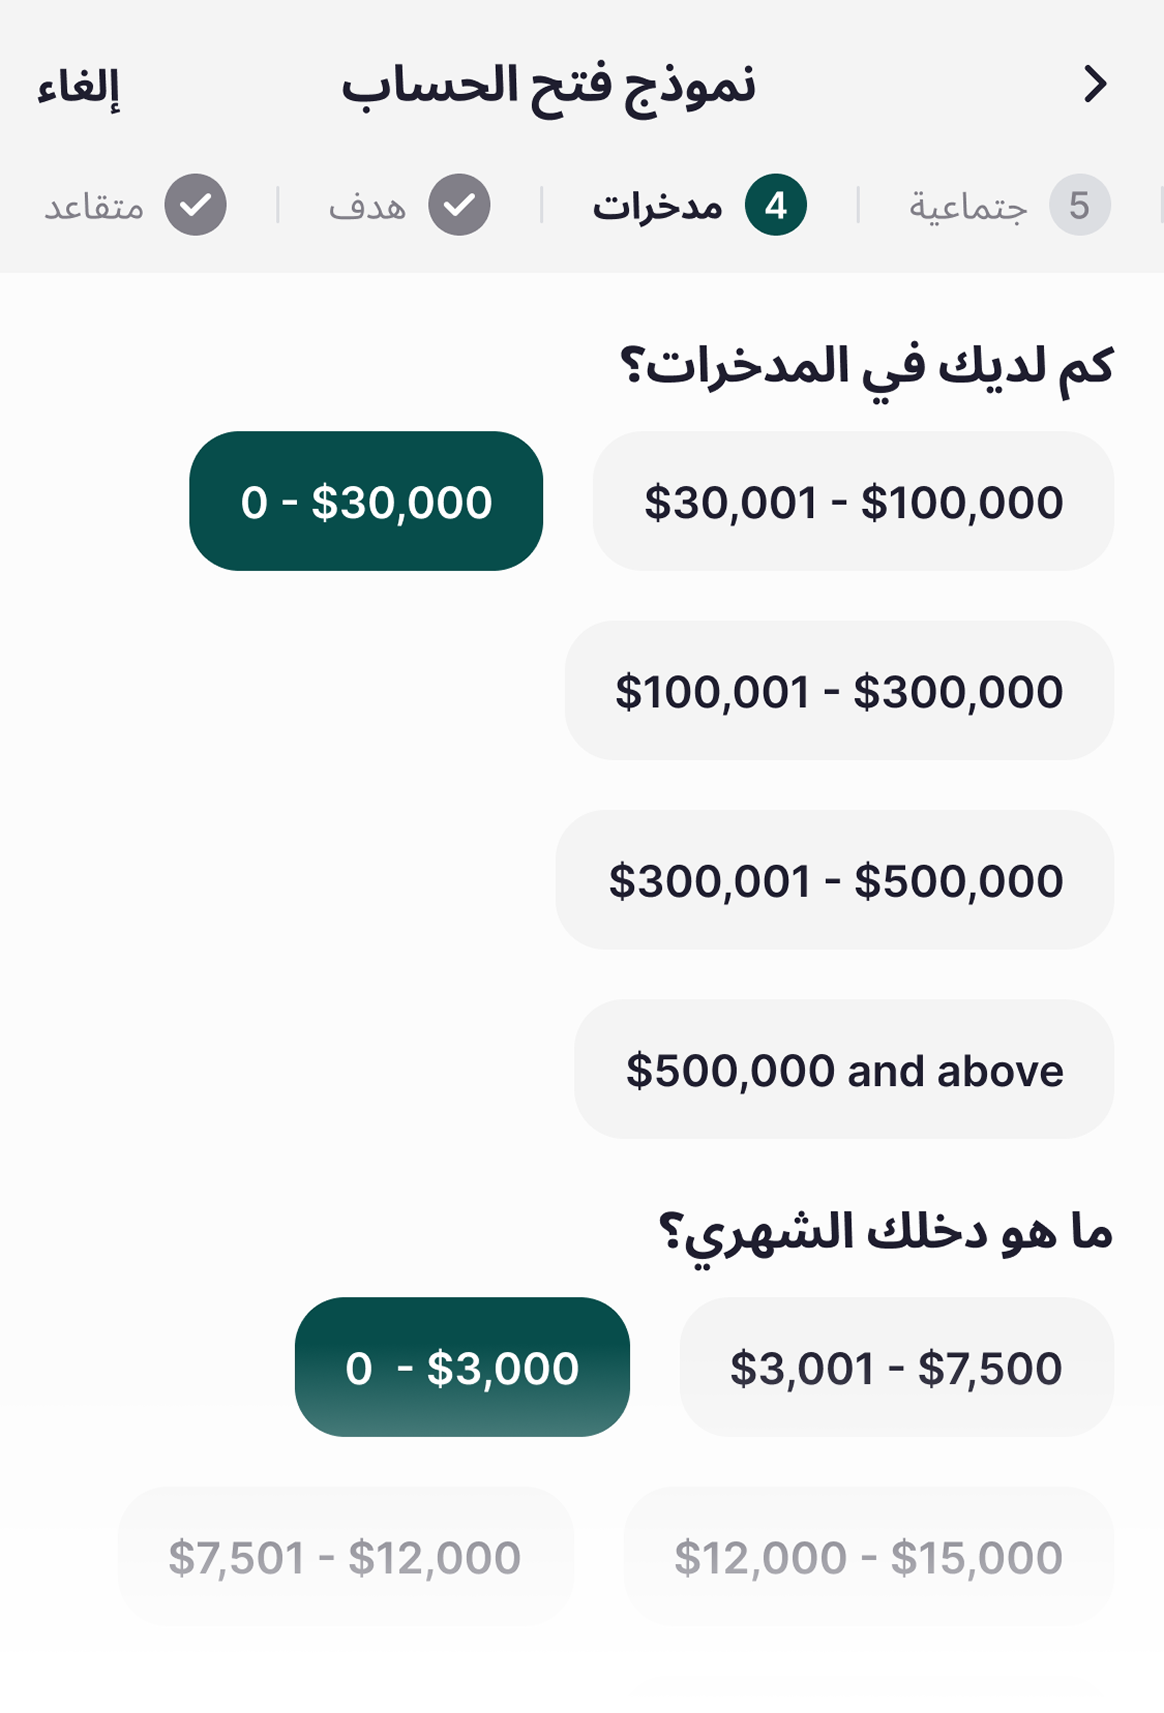This screenshot has height=1713, width=1164.
Task: Select monthly income 0 - $3,000
Action: coord(462,1367)
